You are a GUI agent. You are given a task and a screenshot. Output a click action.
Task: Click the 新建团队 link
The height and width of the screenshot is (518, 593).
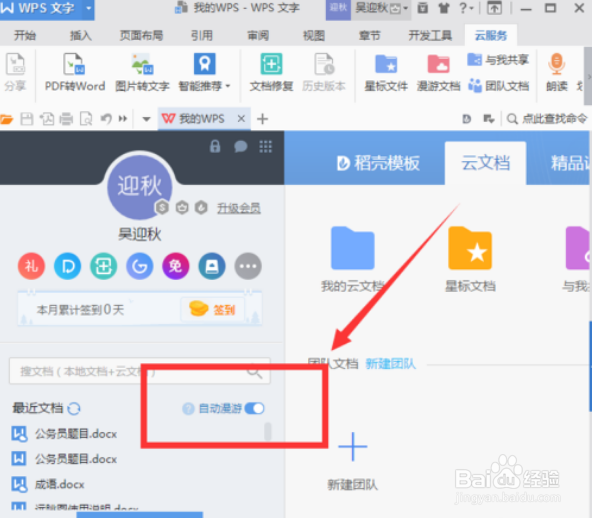(390, 364)
